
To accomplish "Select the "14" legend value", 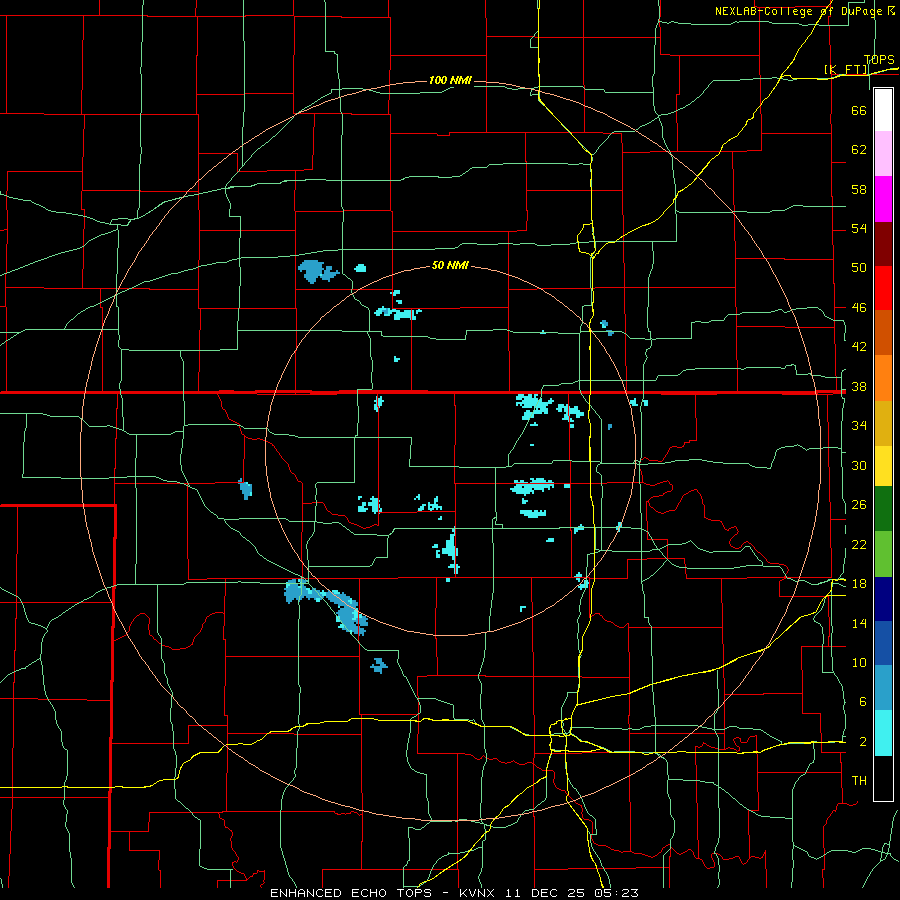I will pos(859,623).
